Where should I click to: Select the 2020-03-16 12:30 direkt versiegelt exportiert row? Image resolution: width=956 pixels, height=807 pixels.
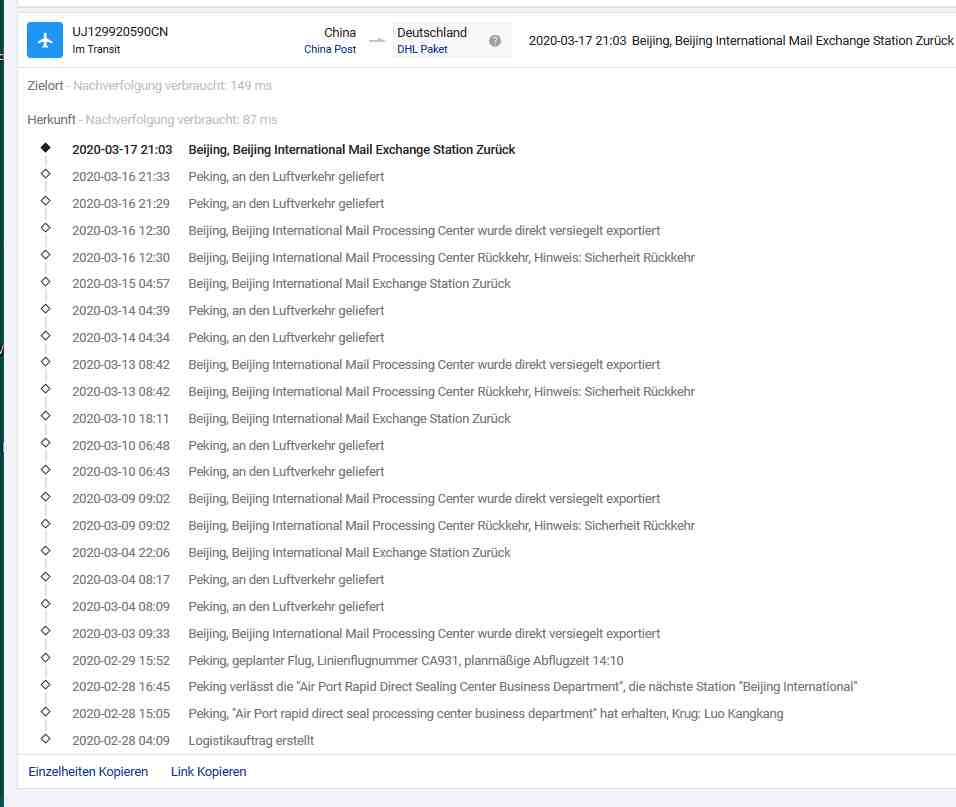366,231
